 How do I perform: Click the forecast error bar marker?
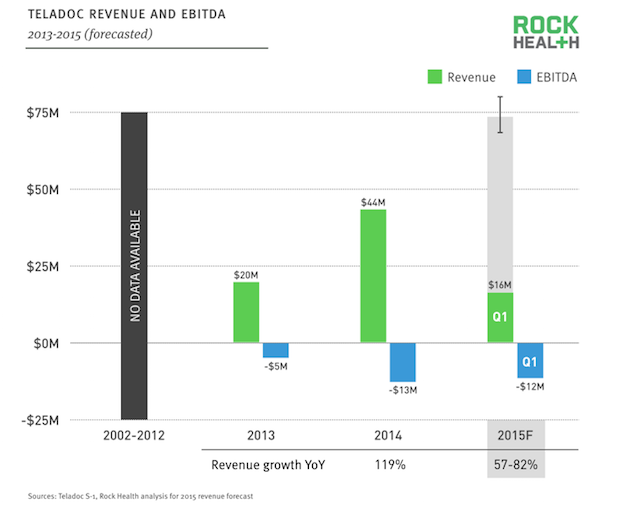click(x=500, y=114)
